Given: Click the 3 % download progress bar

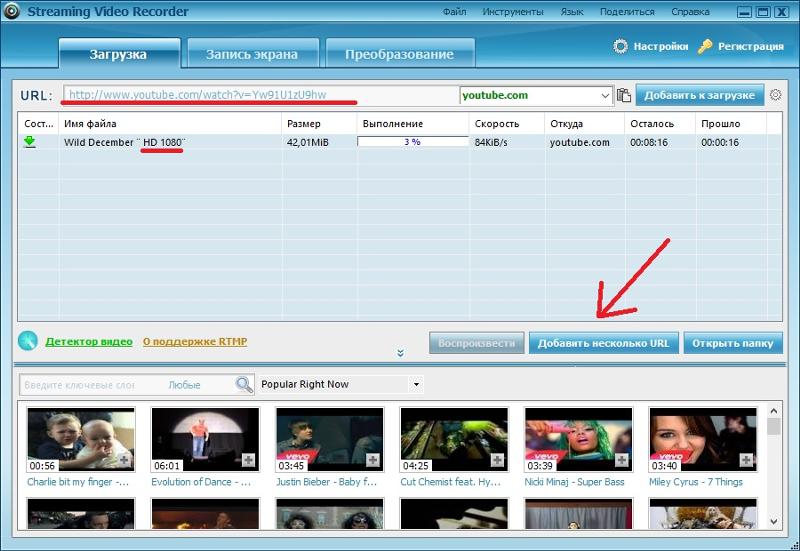Looking at the screenshot, I should coord(413,142).
